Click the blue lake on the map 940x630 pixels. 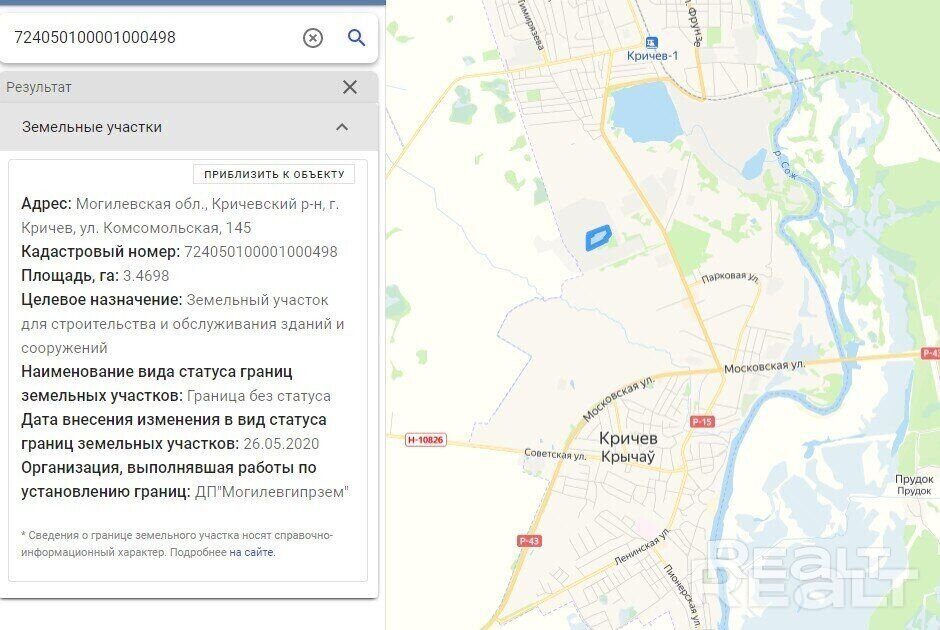point(644,112)
